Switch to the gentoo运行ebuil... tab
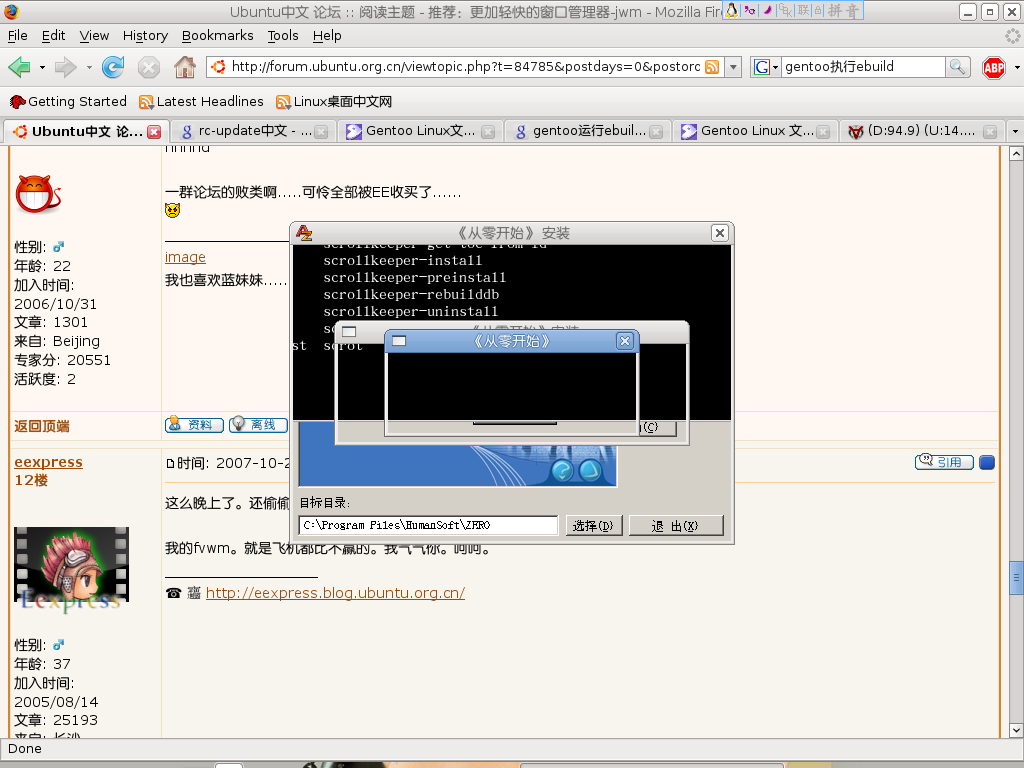 coord(588,131)
